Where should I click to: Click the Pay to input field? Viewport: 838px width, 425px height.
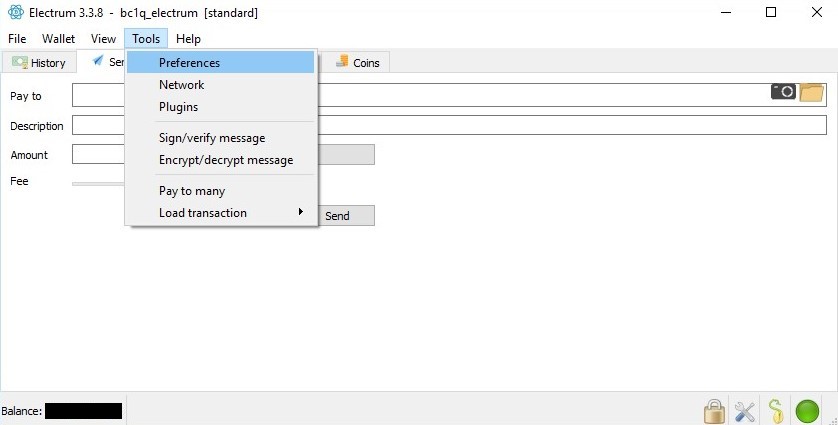[449, 95]
